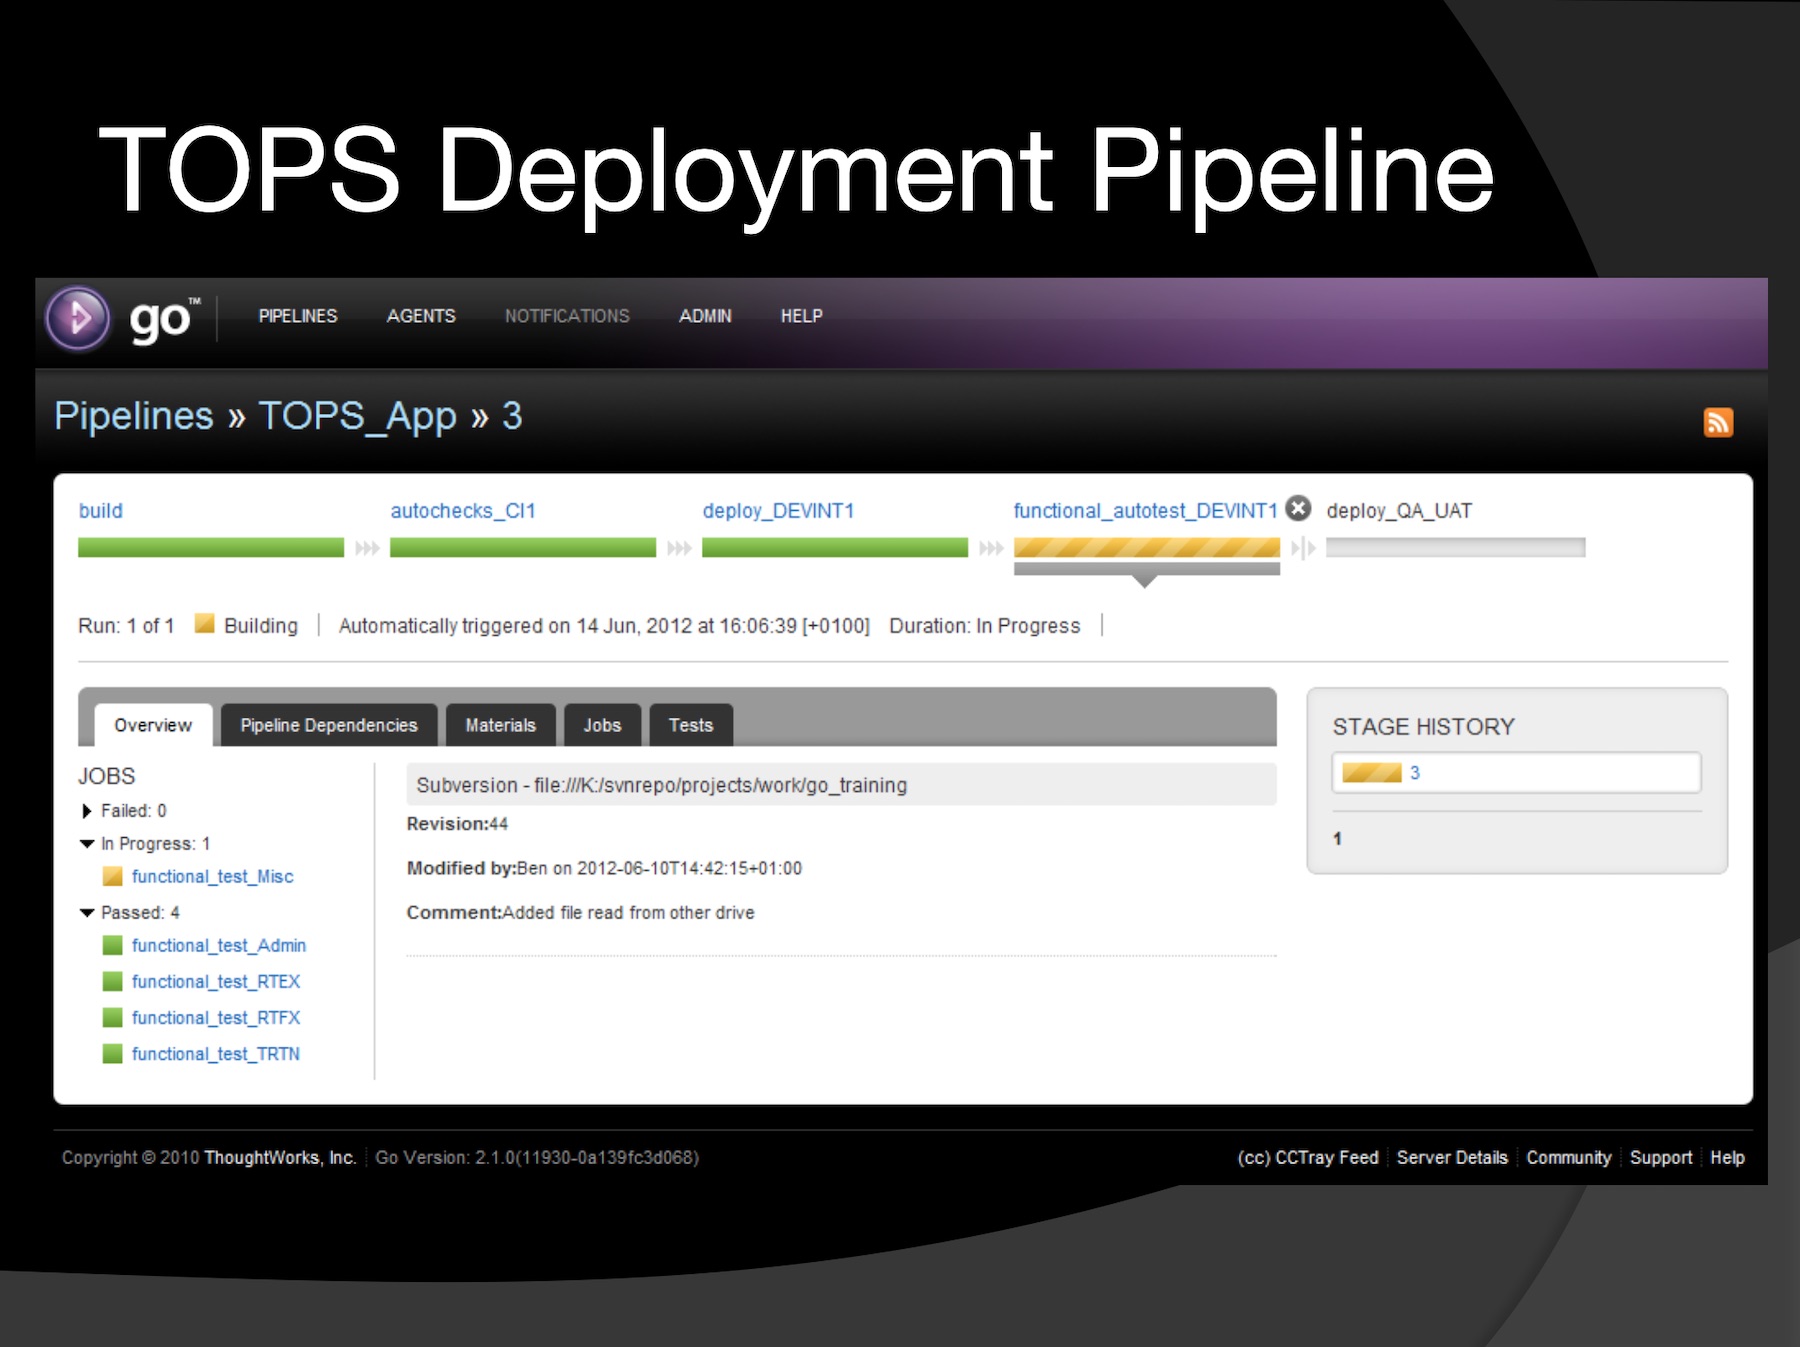
Task: Click green status icon of functional_test_Admin
Action: click(x=112, y=945)
